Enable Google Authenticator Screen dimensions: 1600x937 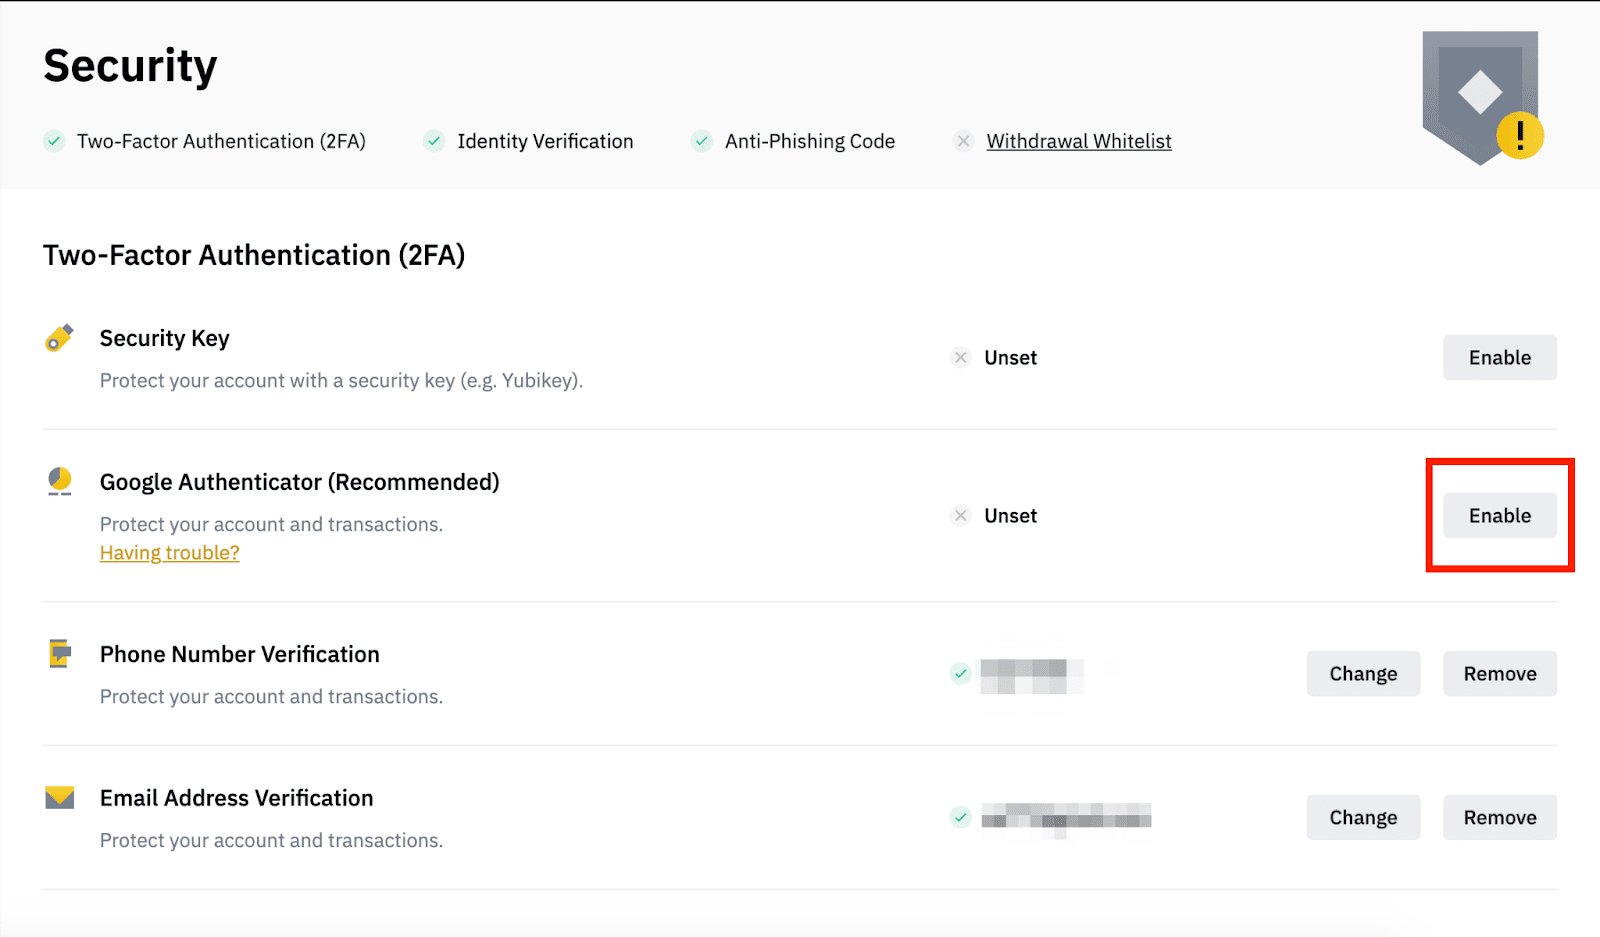click(x=1499, y=516)
